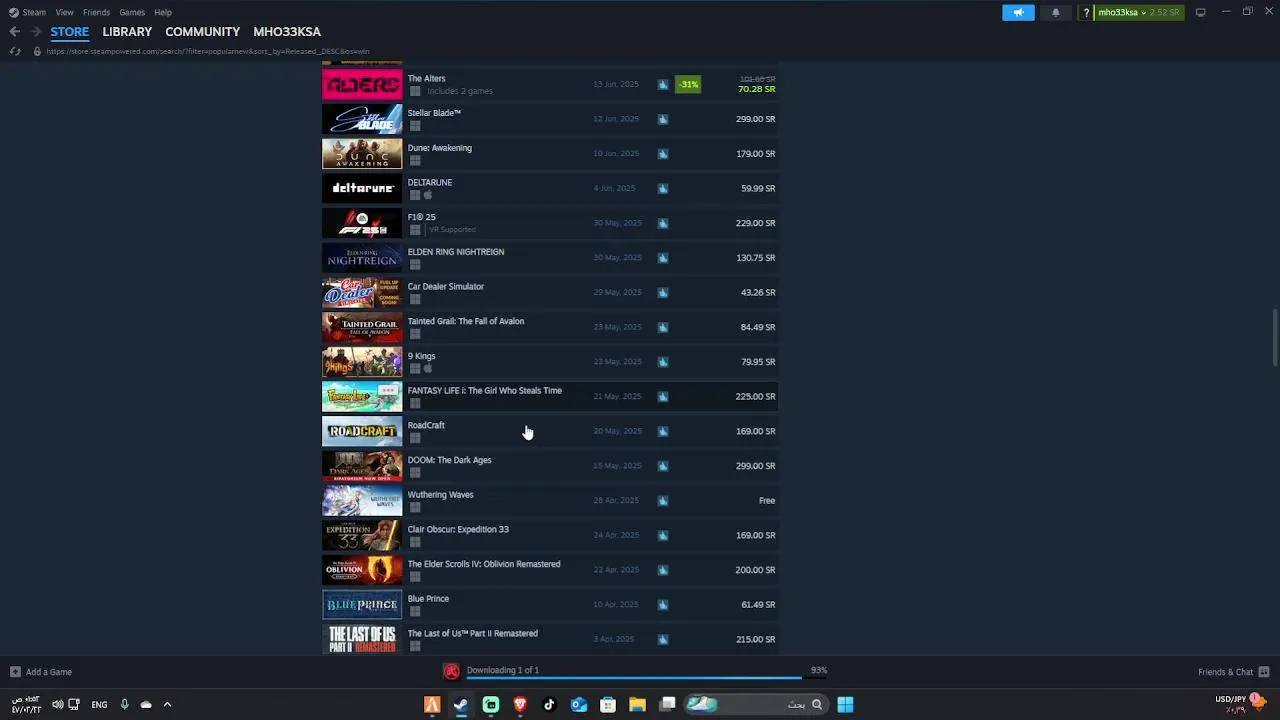Screen dimensions: 1280x720
Task: Click the microphone tray icon
Action: coord(124,704)
